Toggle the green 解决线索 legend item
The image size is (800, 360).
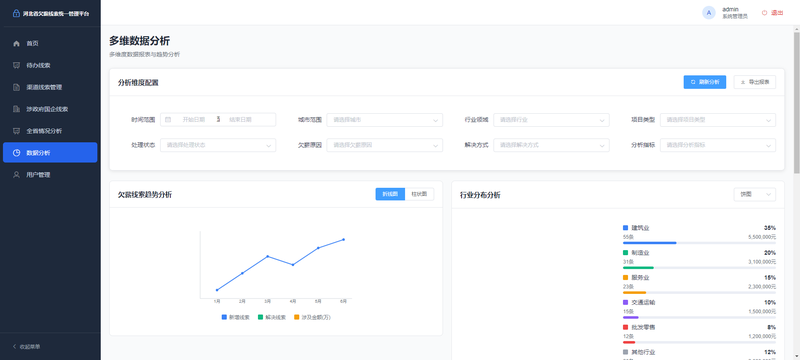[x=272, y=317]
